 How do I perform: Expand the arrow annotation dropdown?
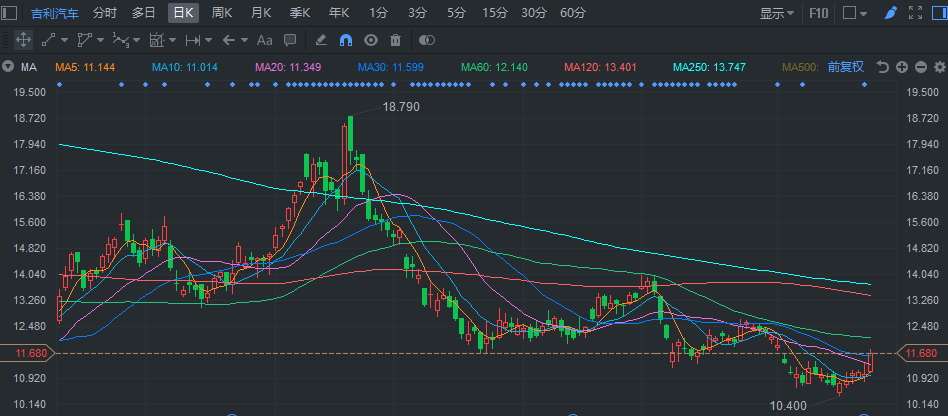[x=244, y=41]
